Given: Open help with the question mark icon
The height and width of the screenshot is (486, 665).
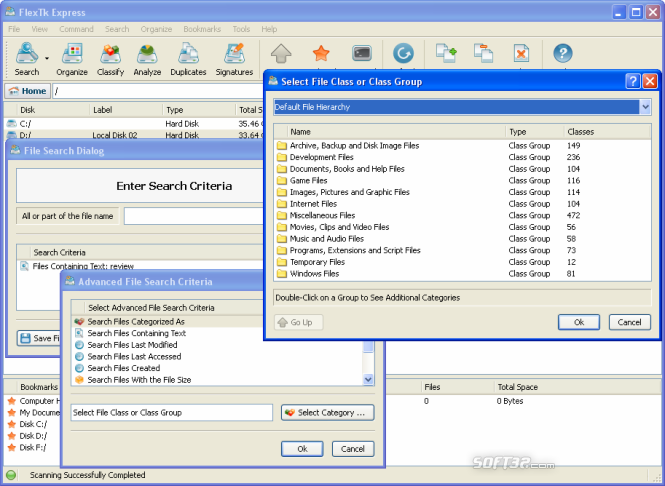Looking at the screenshot, I should click(x=563, y=53).
